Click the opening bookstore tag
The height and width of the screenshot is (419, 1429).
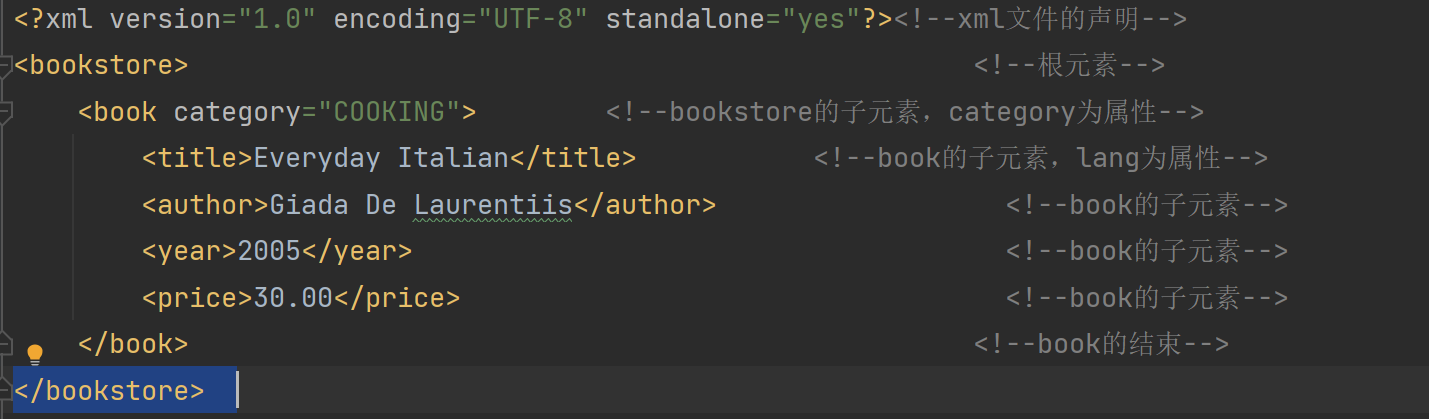101,66
